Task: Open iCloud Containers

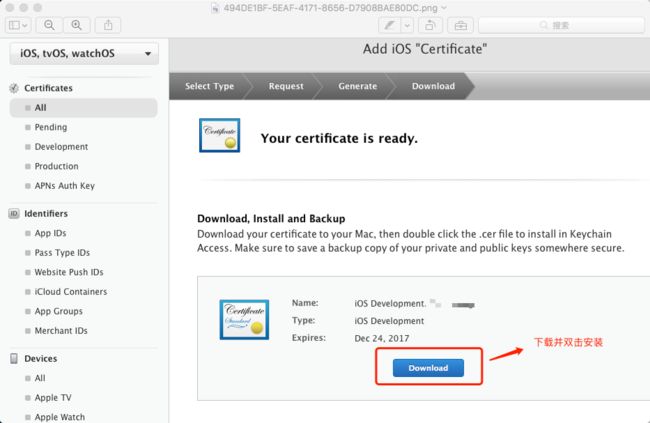Action: (x=71, y=292)
